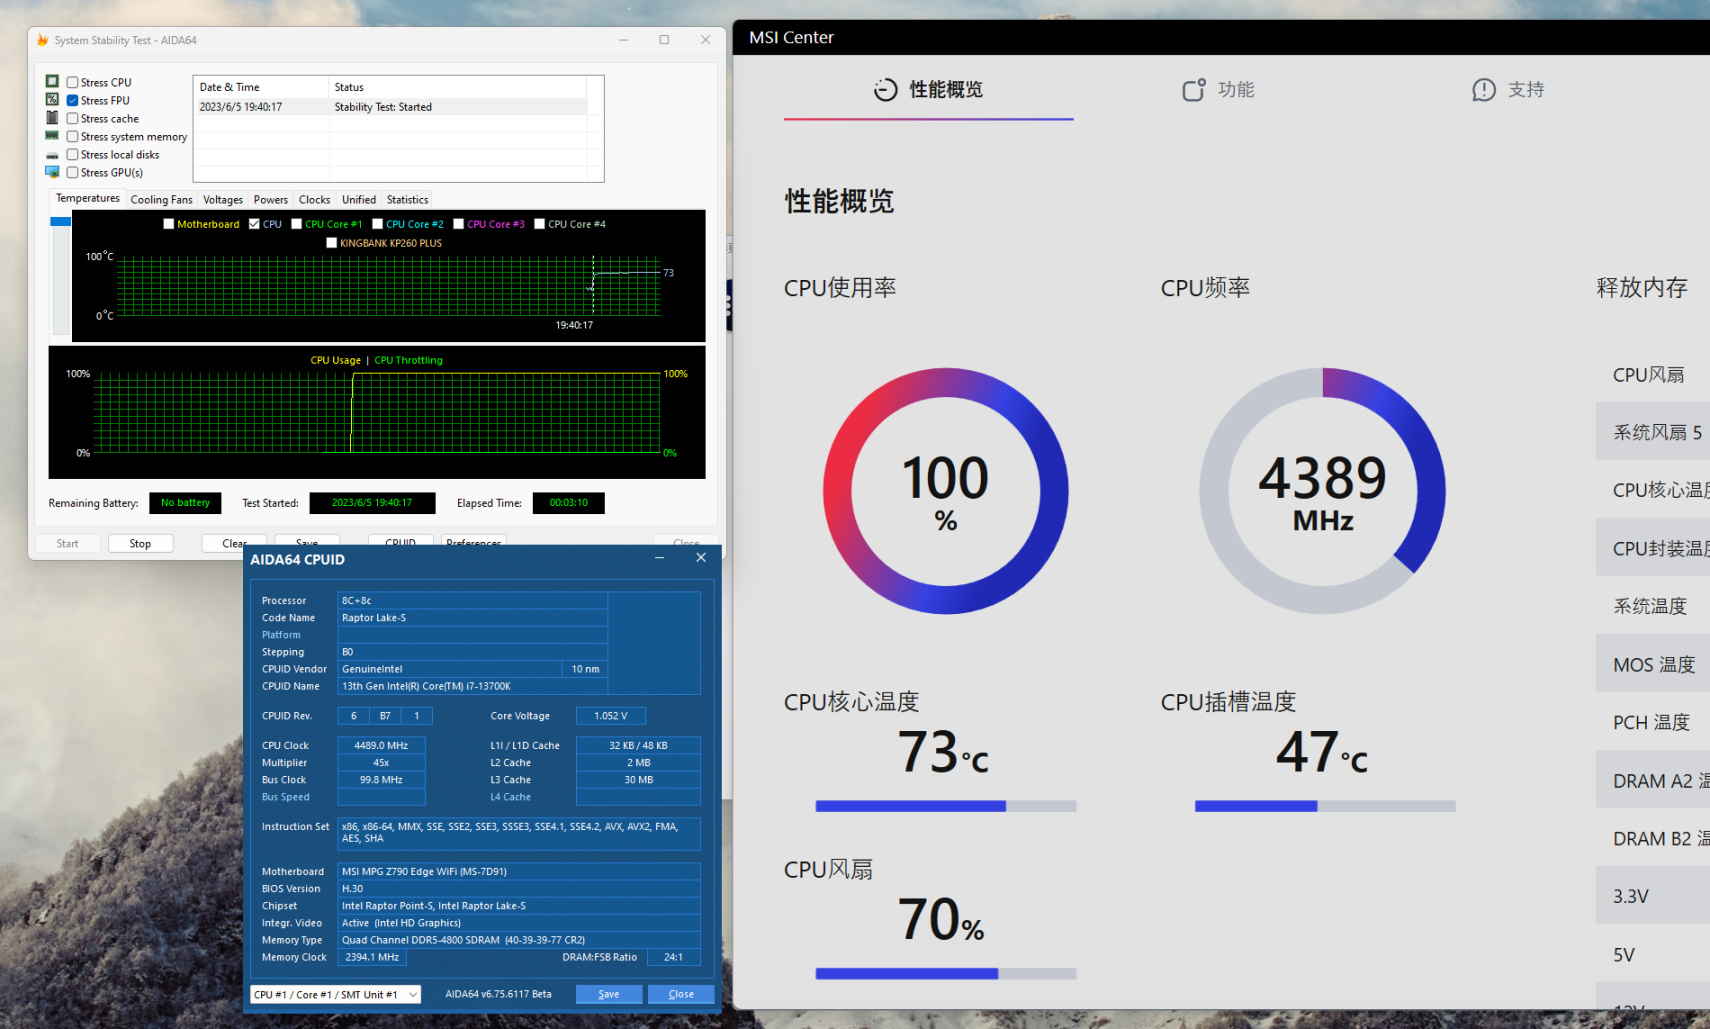
Task: Click the Status column header in the log
Action: click(x=459, y=87)
